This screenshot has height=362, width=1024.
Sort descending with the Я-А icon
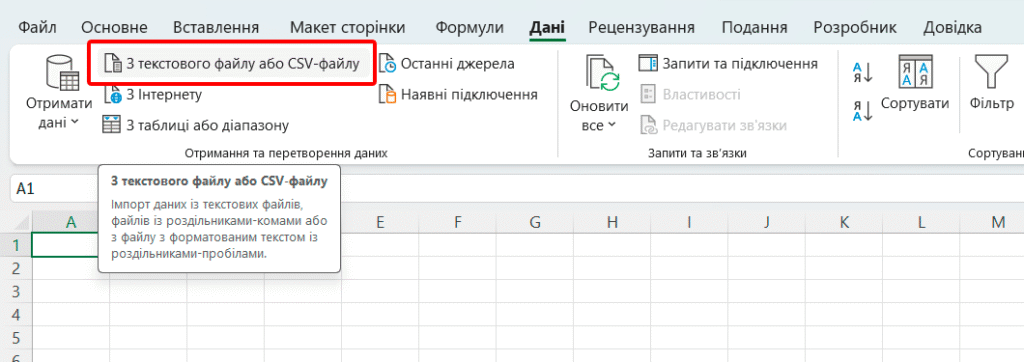pos(862,110)
